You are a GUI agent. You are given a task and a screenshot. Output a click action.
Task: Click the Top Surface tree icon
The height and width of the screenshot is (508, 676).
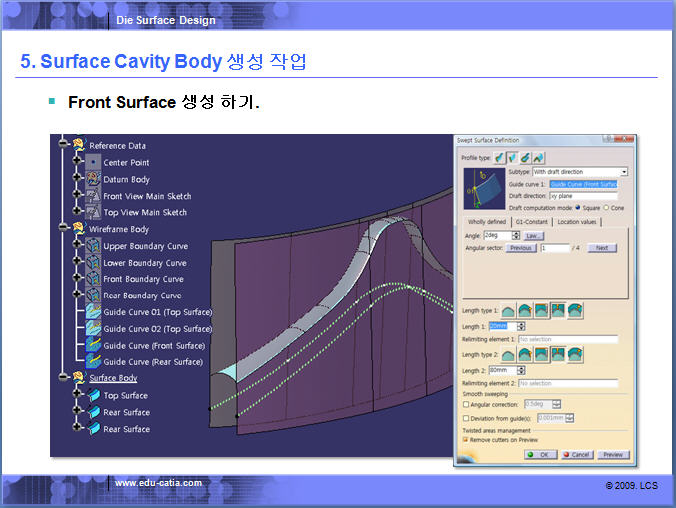[x=93, y=396]
